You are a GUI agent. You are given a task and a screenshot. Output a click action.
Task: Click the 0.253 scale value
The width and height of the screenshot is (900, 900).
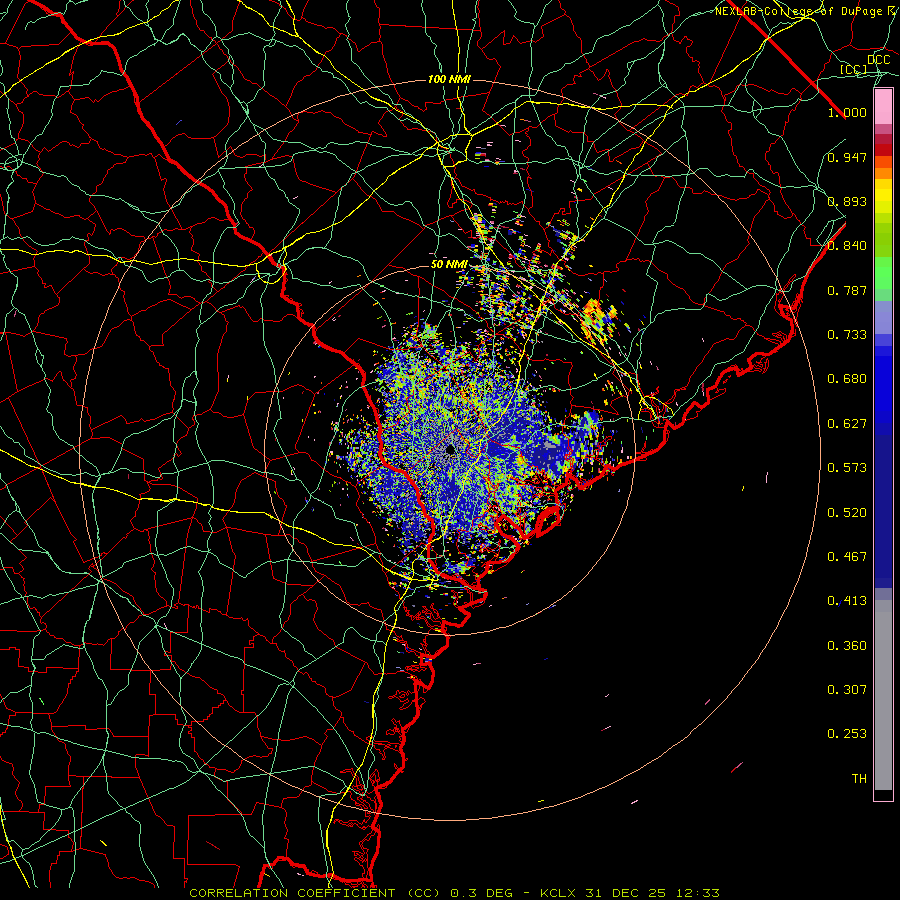coord(847,734)
